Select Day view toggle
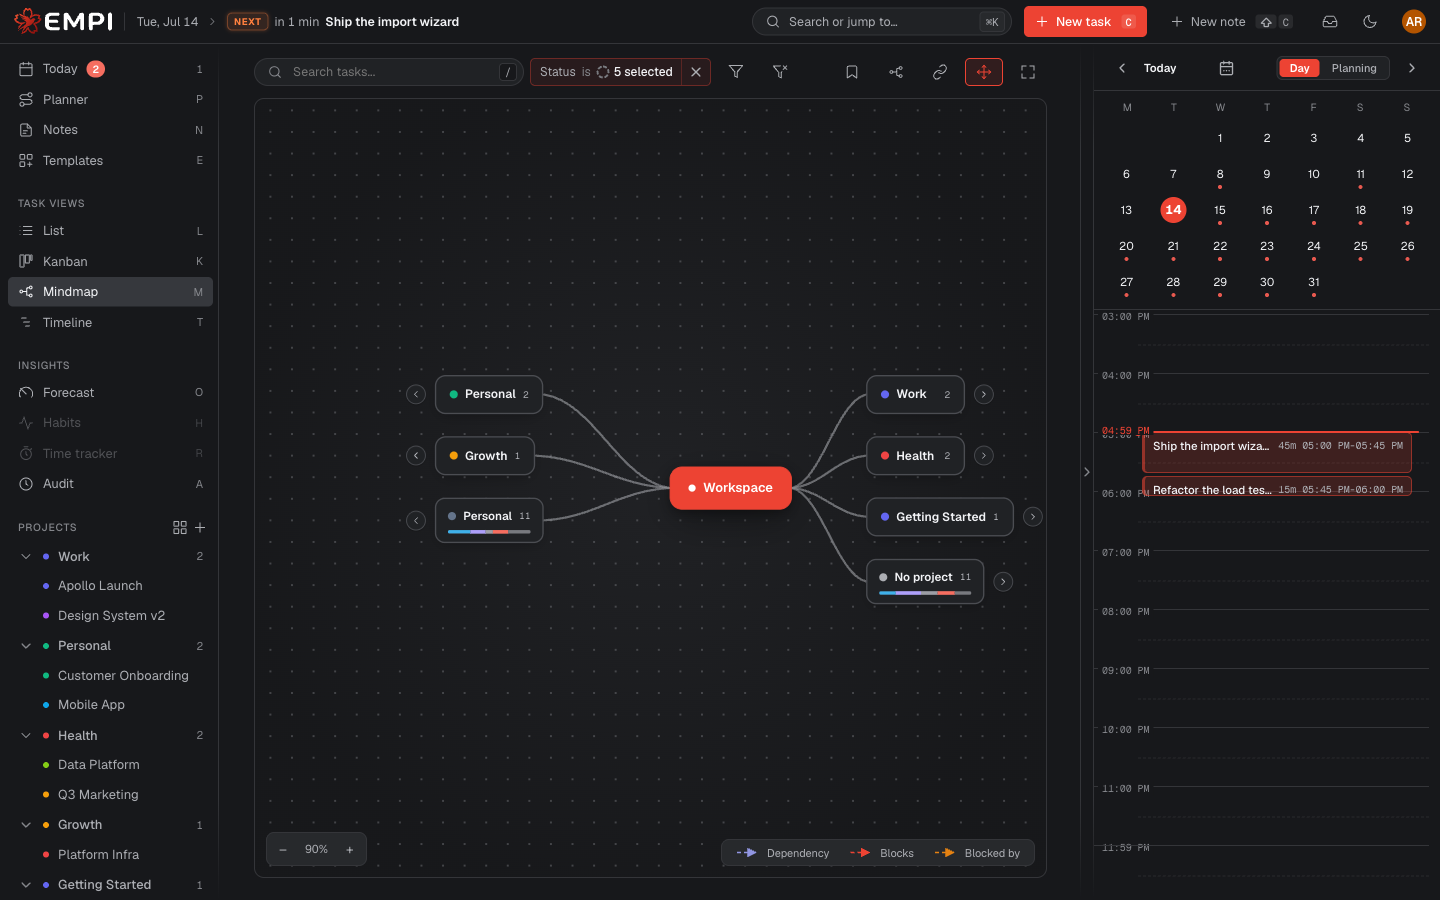Screen dimensions: 1440x900 tap(1299, 68)
